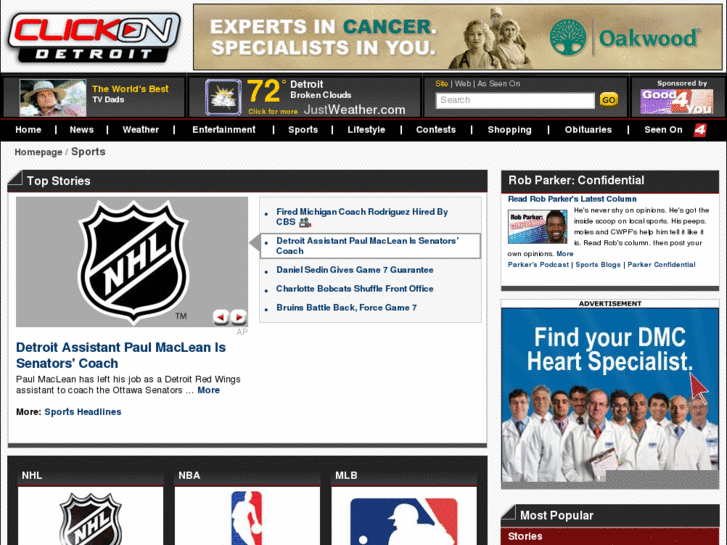Open the News menu
727x545 pixels.
coord(82,130)
